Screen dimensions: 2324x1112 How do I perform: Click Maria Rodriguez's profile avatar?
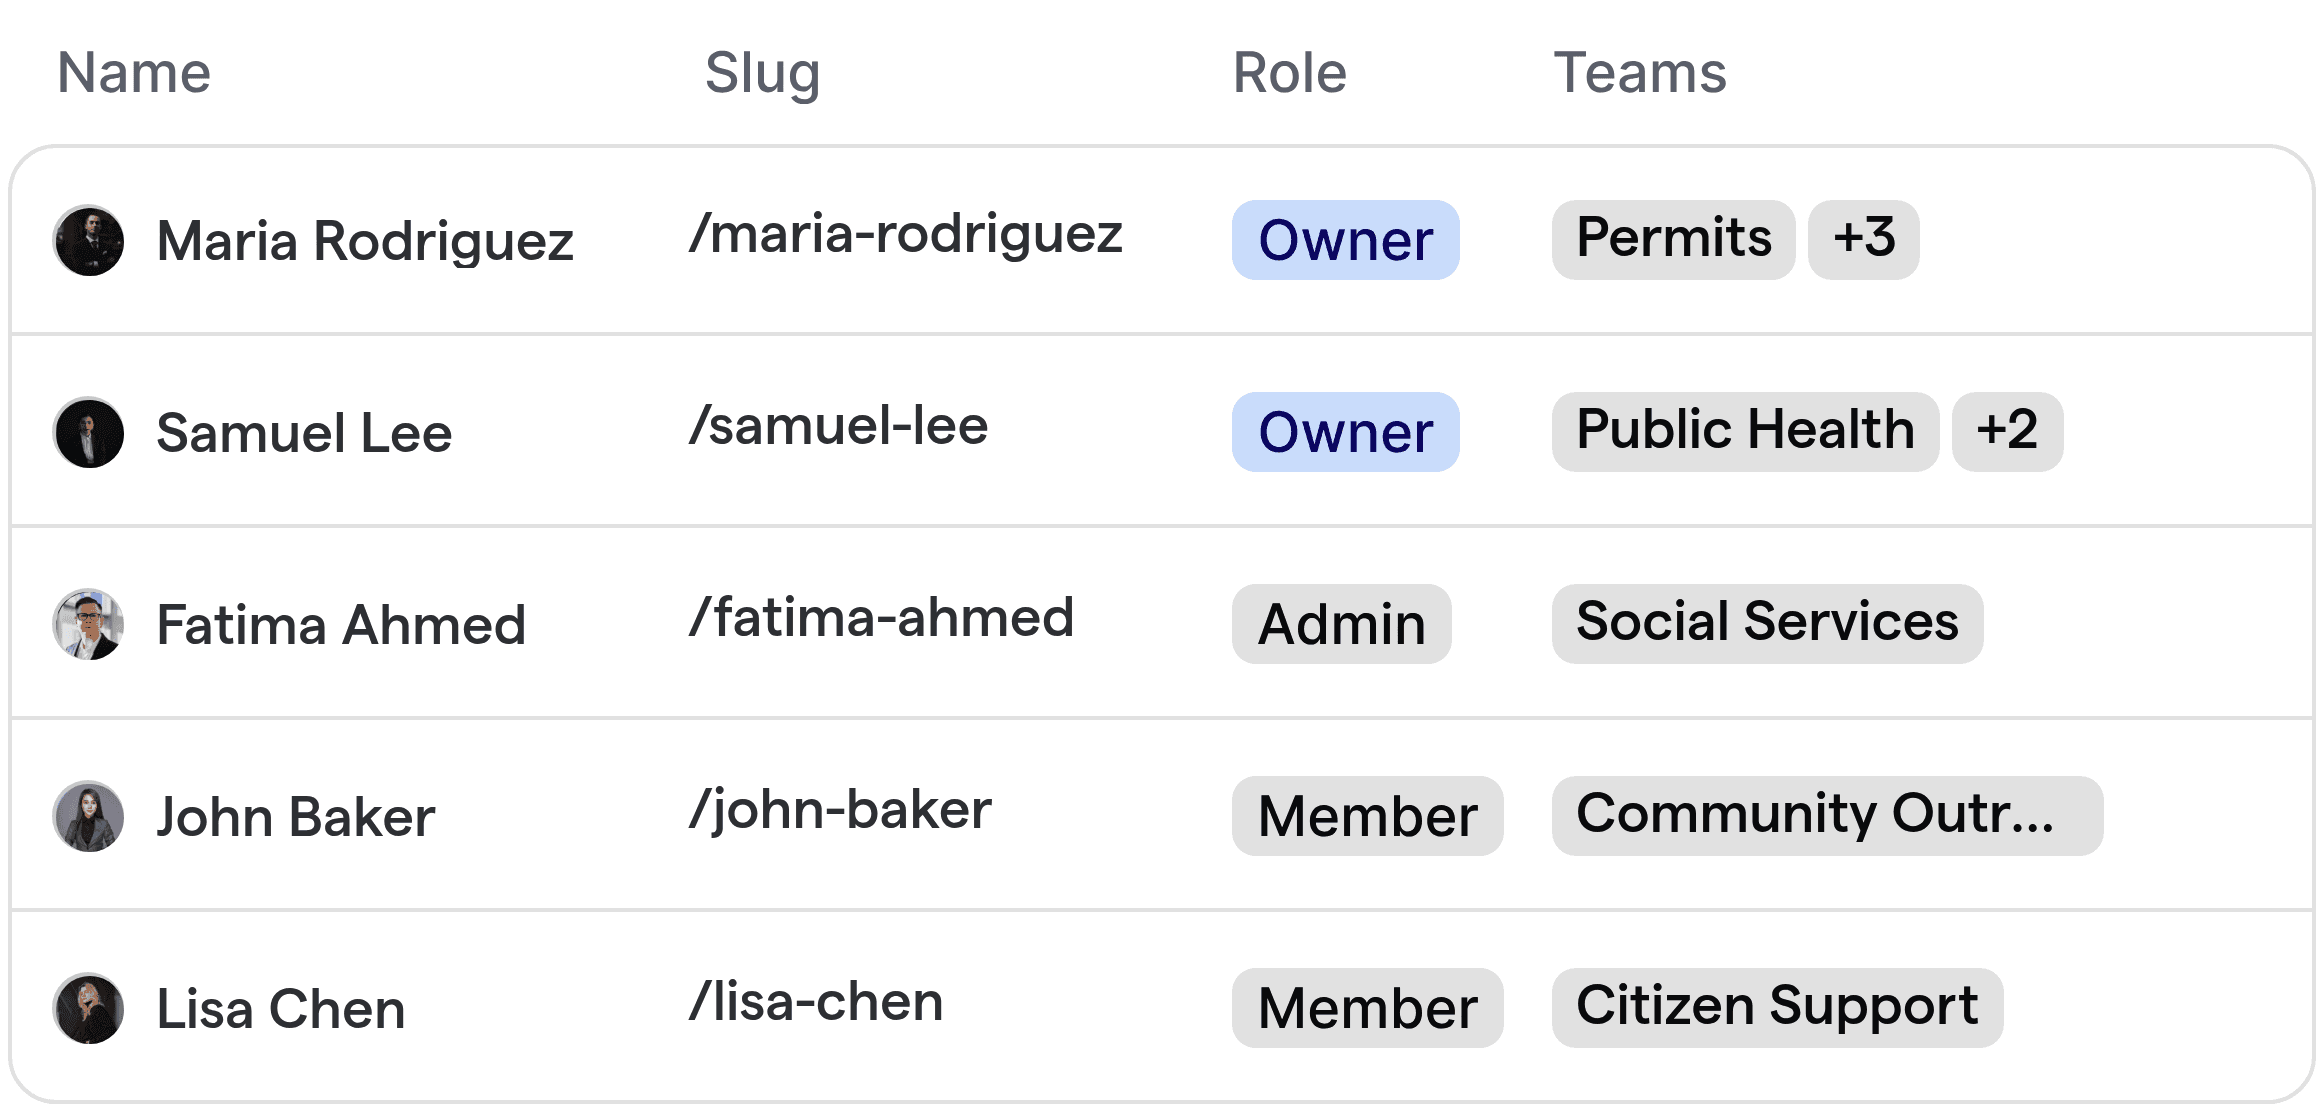pyautogui.click(x=88, y=240)
